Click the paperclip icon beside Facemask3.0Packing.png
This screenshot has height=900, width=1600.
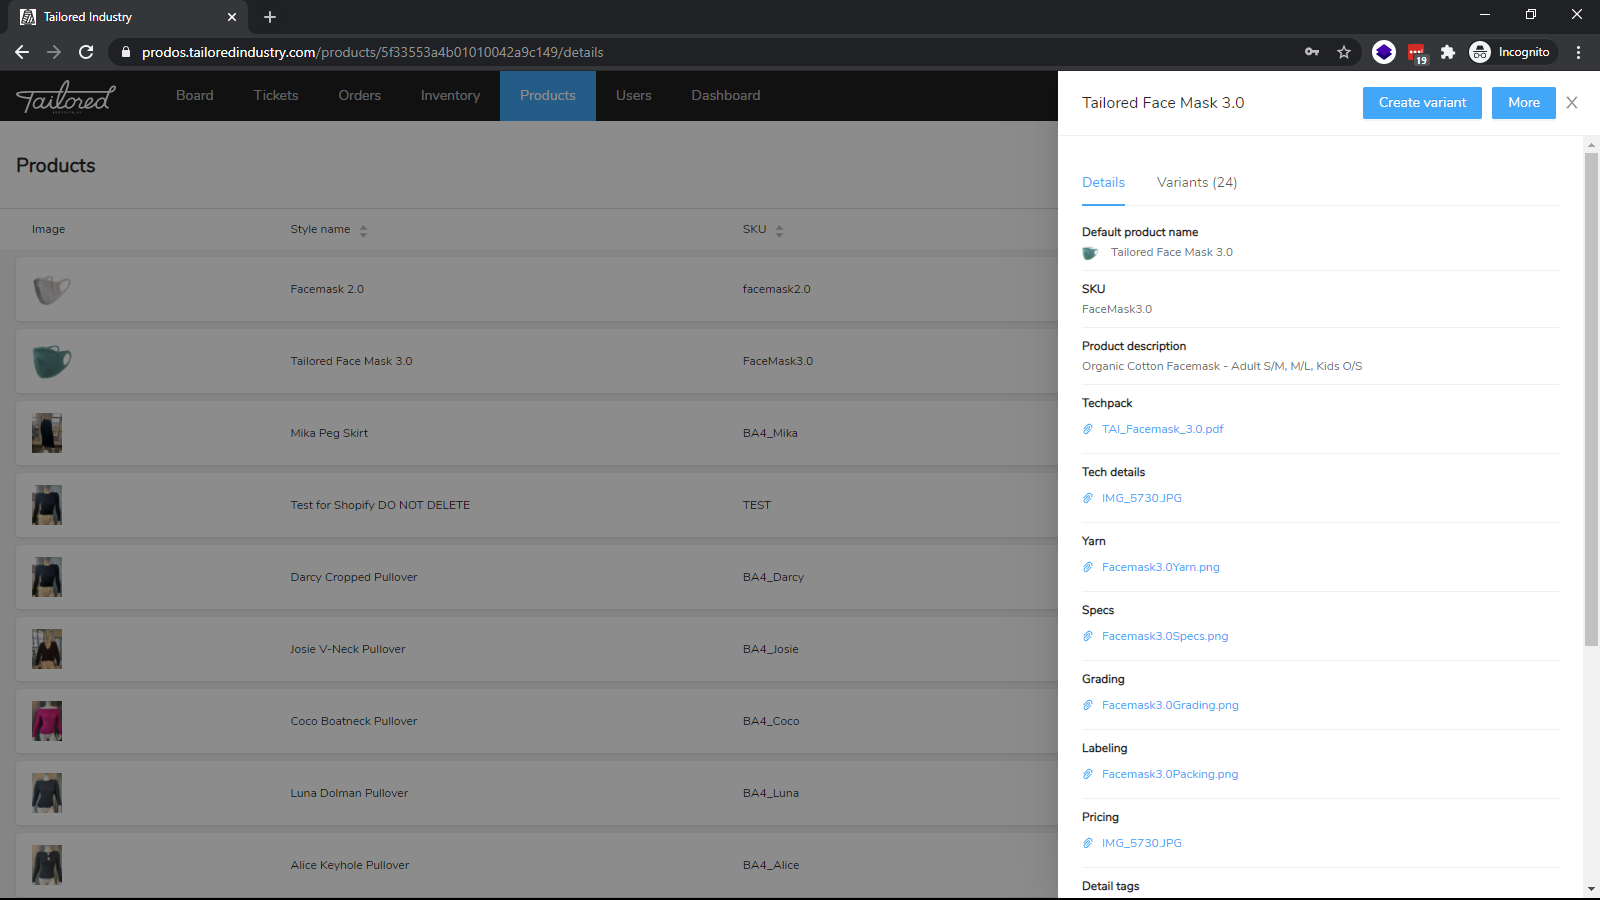[x=1088, y=774]
